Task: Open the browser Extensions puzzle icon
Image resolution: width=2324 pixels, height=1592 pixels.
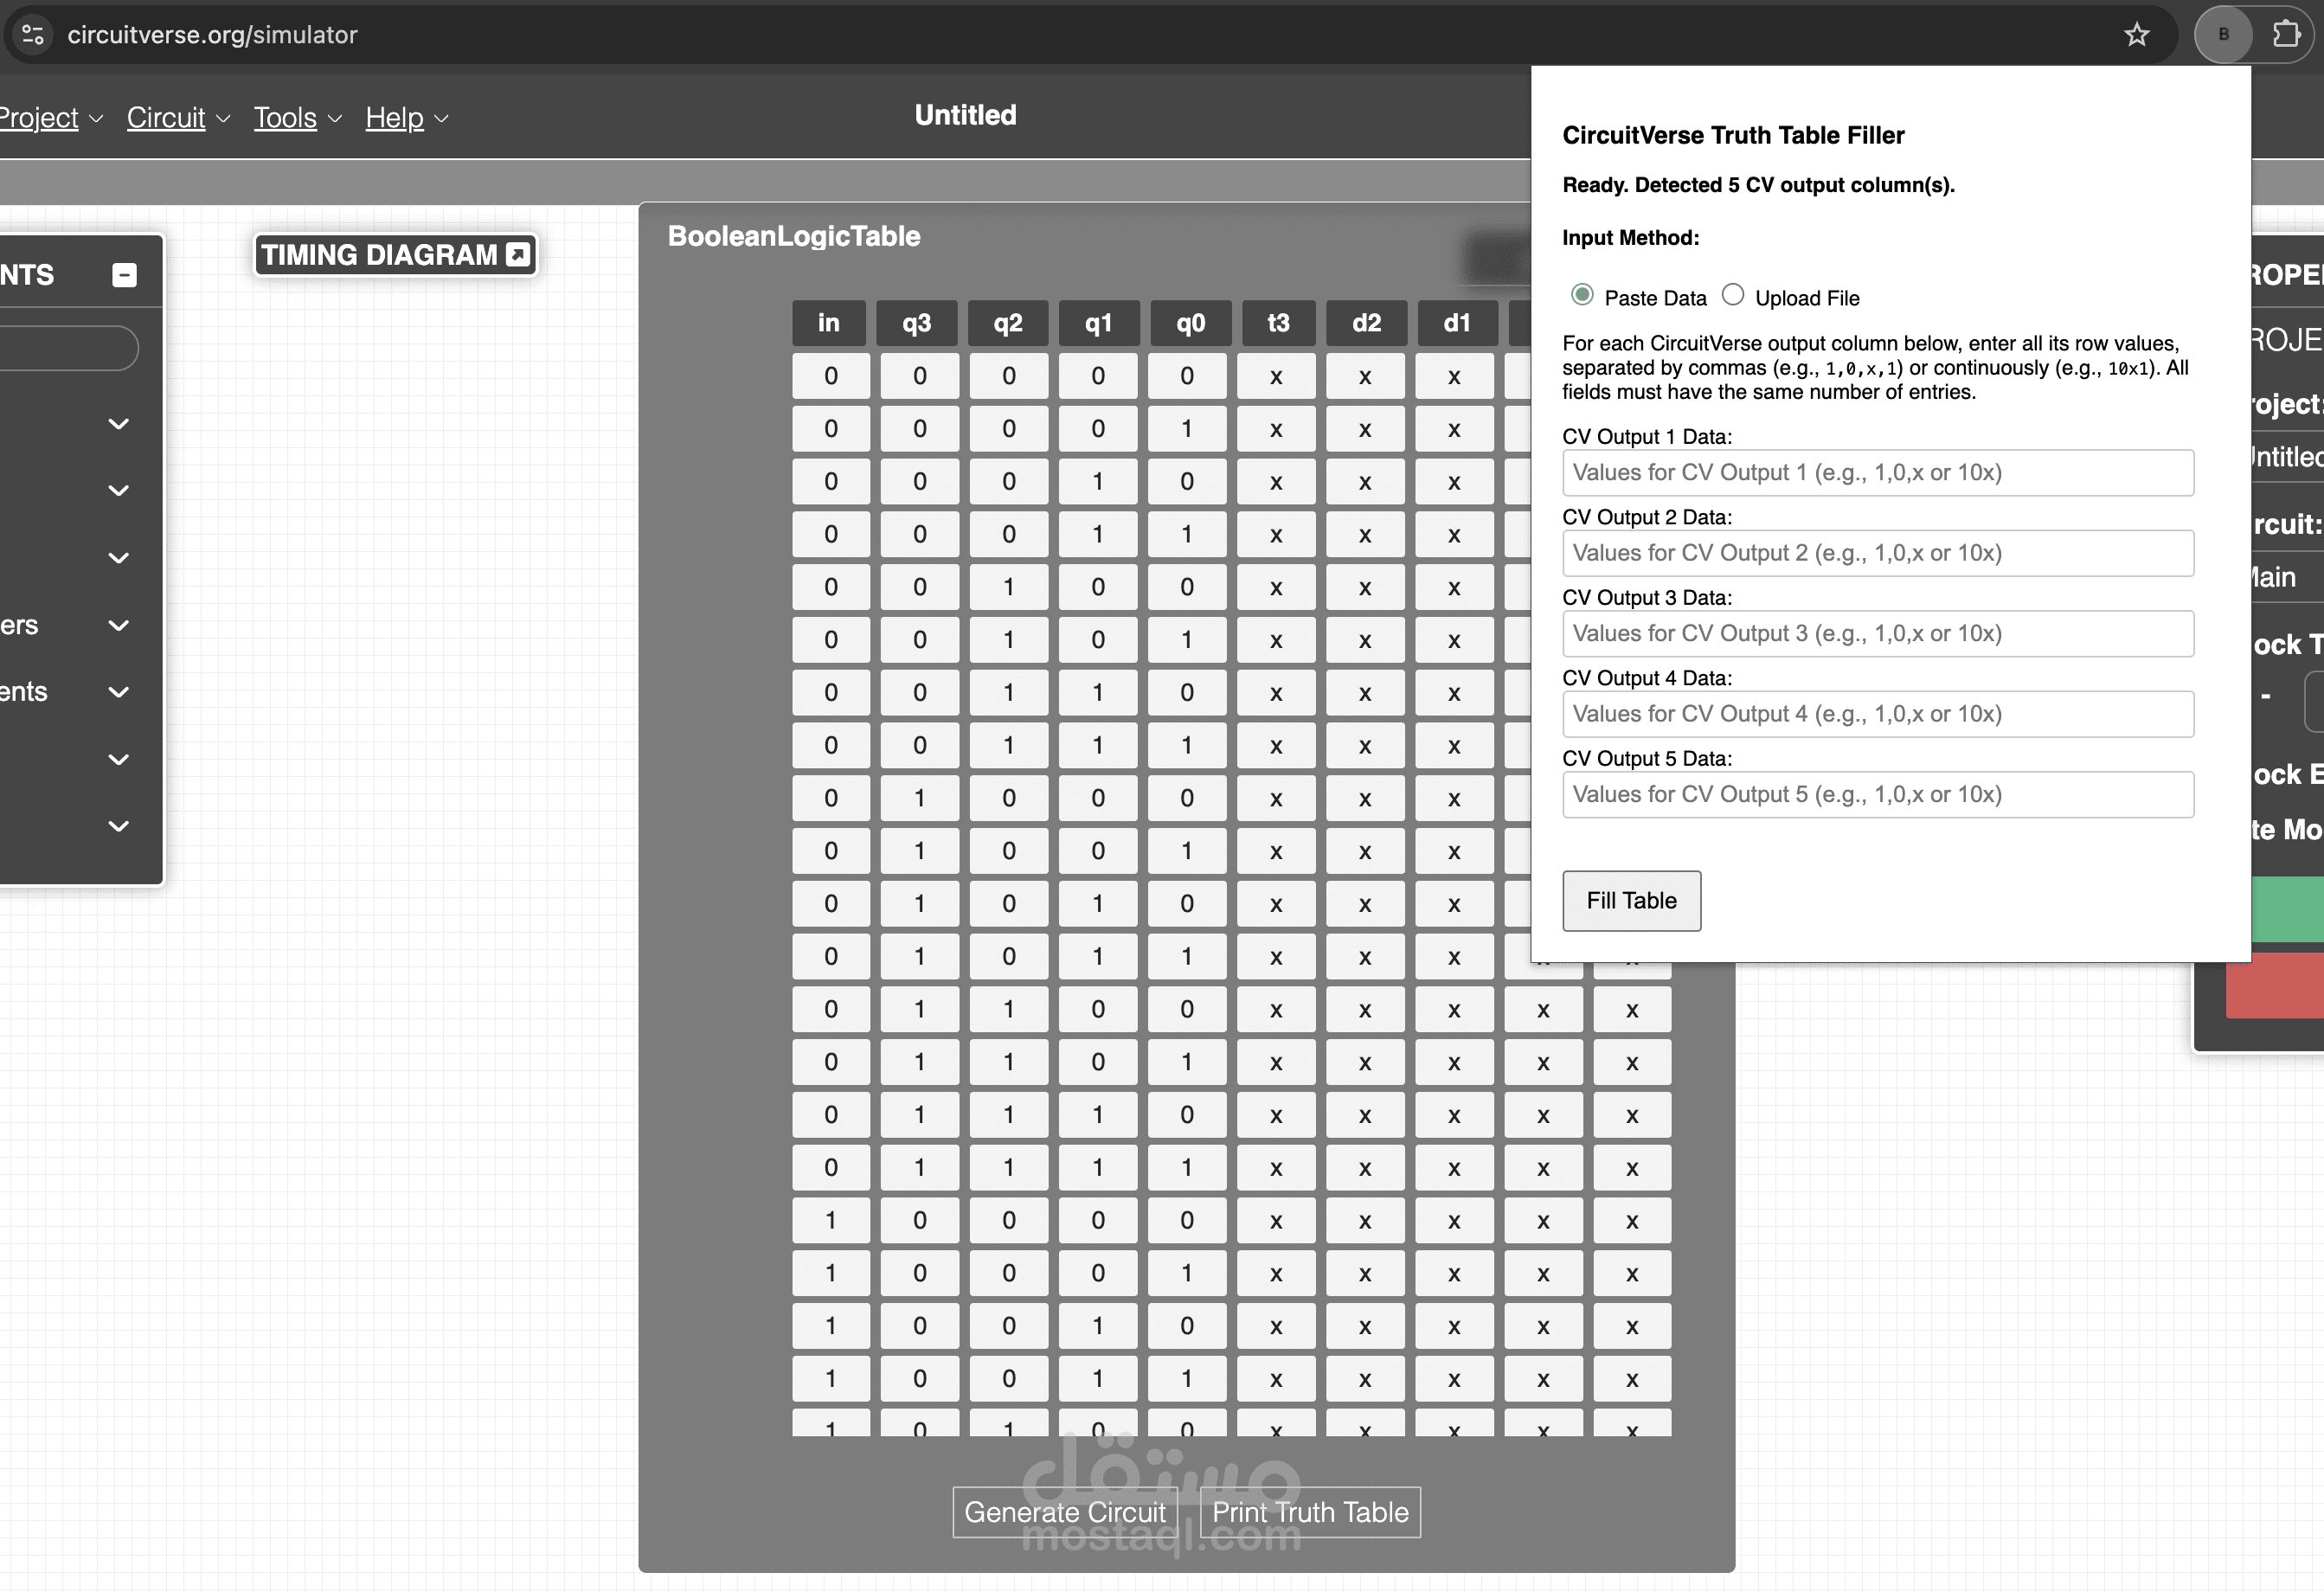Action: [2287, 35]
